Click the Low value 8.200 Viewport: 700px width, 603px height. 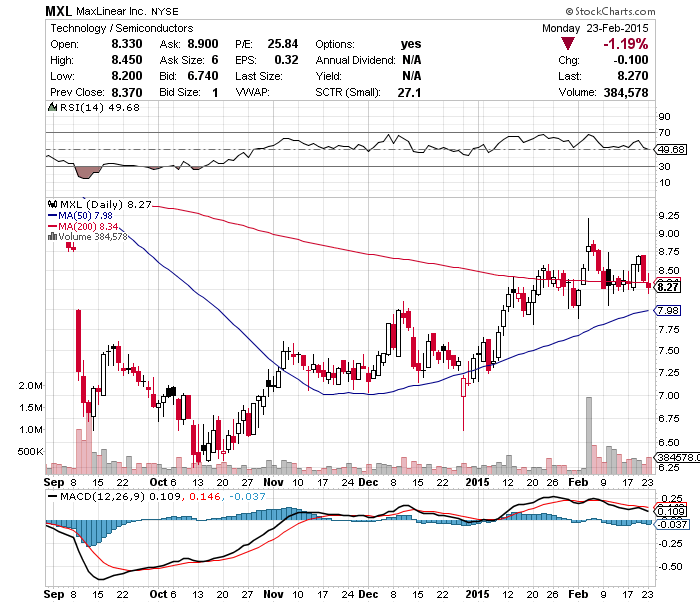tap(127, 76)
